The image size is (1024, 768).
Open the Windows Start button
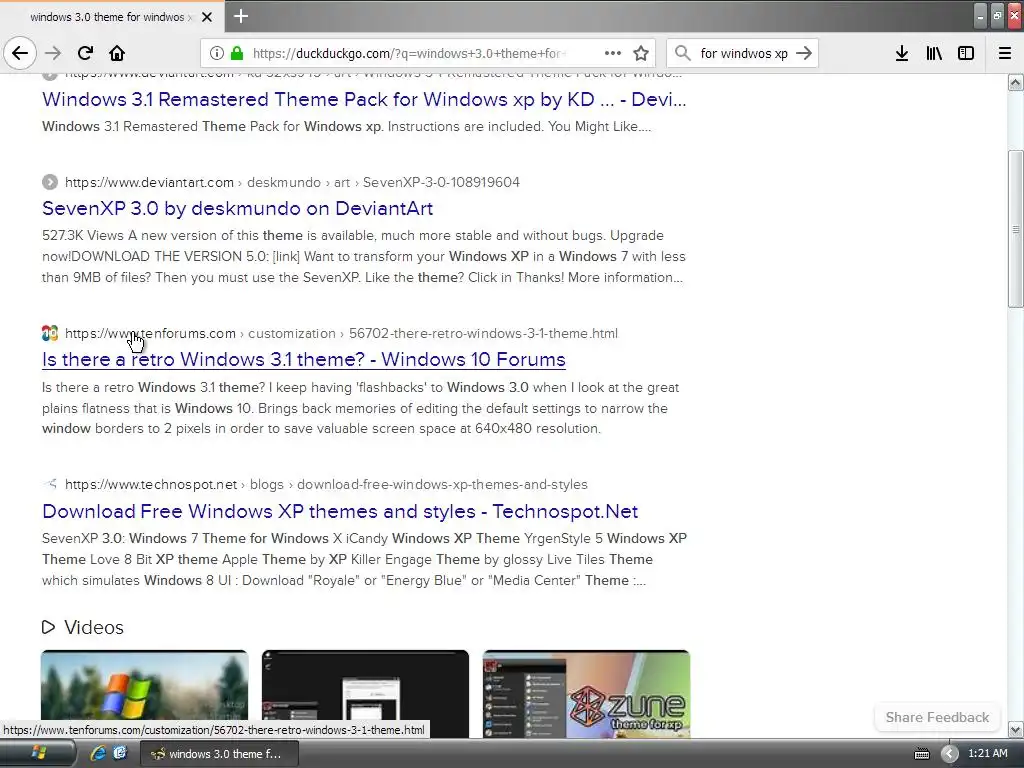click(38, 754)
